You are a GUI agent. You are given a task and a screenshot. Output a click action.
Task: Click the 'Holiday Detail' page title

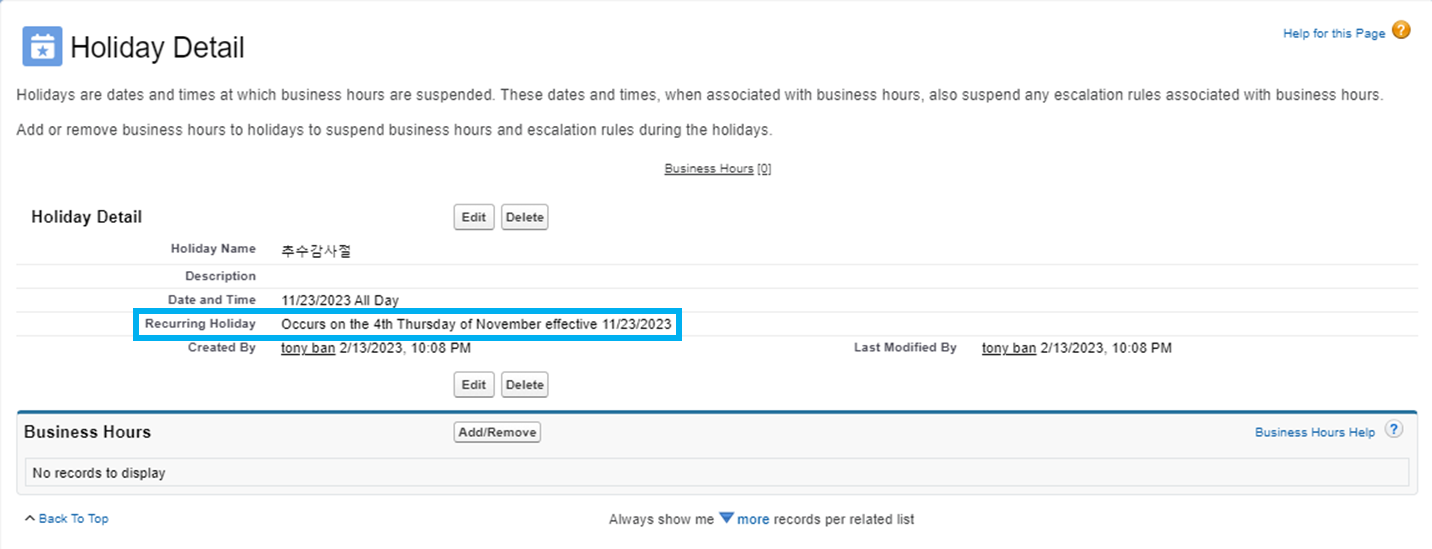(x=157, y=47)
